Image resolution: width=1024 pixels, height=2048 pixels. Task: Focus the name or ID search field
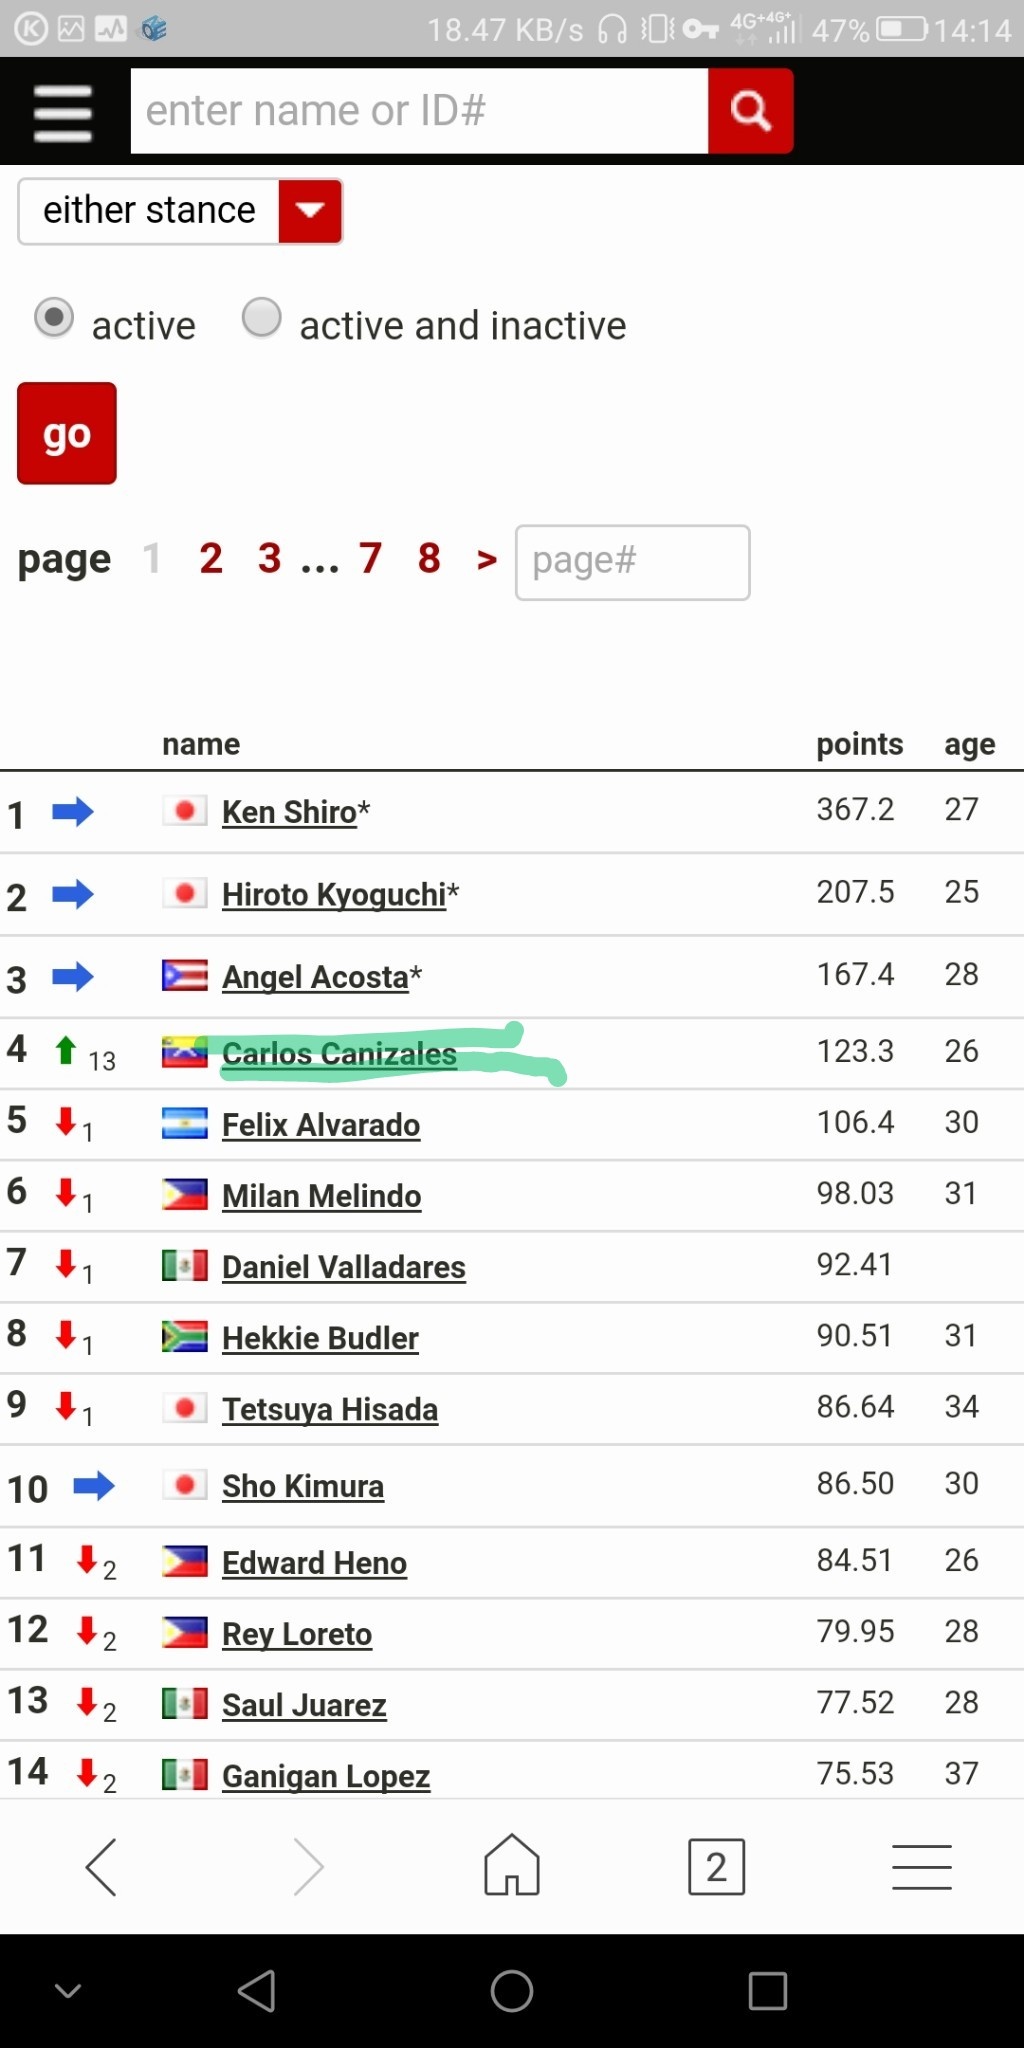(419, 111)
